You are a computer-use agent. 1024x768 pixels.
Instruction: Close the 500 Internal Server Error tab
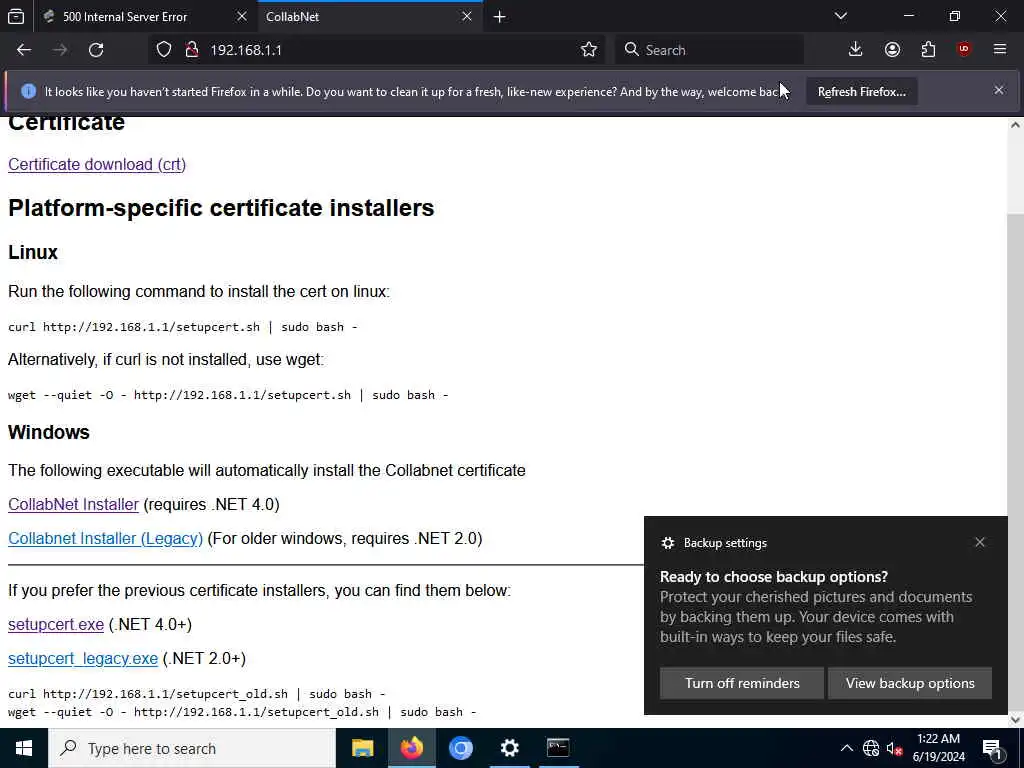pyautogui.click(x=242, y=16)
